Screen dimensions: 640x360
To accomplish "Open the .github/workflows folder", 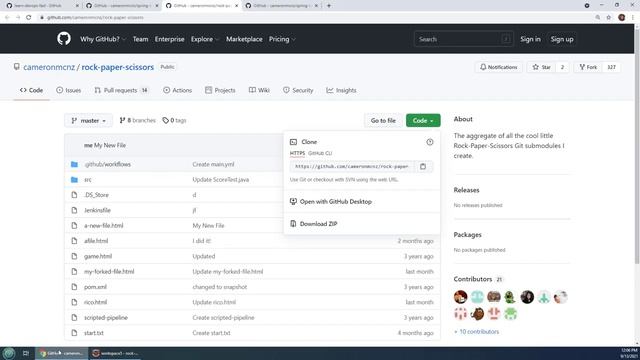I will click(107, 164).
